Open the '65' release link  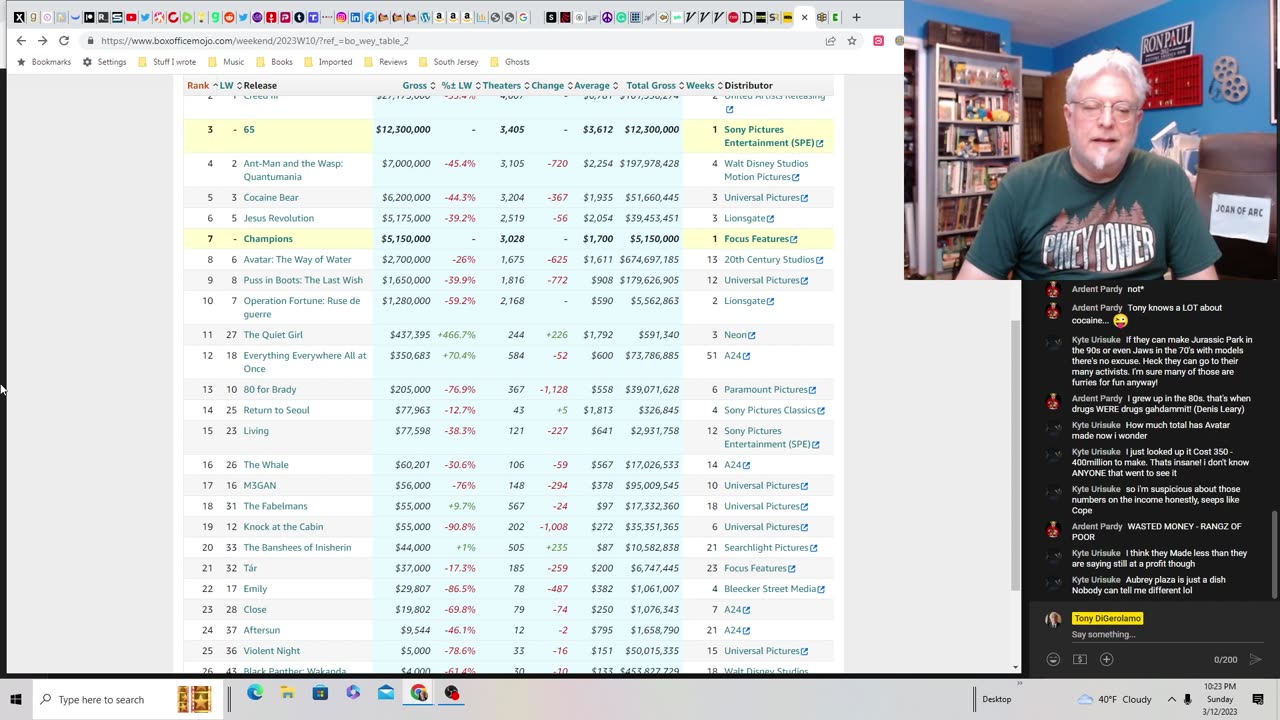point(249,130)
